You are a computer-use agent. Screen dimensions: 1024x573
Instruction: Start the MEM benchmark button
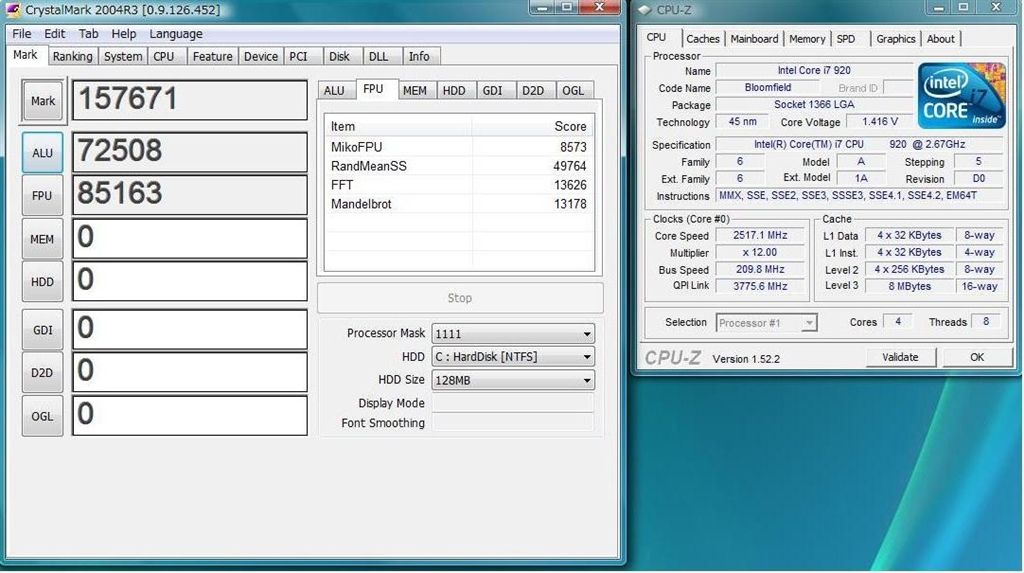42,240
